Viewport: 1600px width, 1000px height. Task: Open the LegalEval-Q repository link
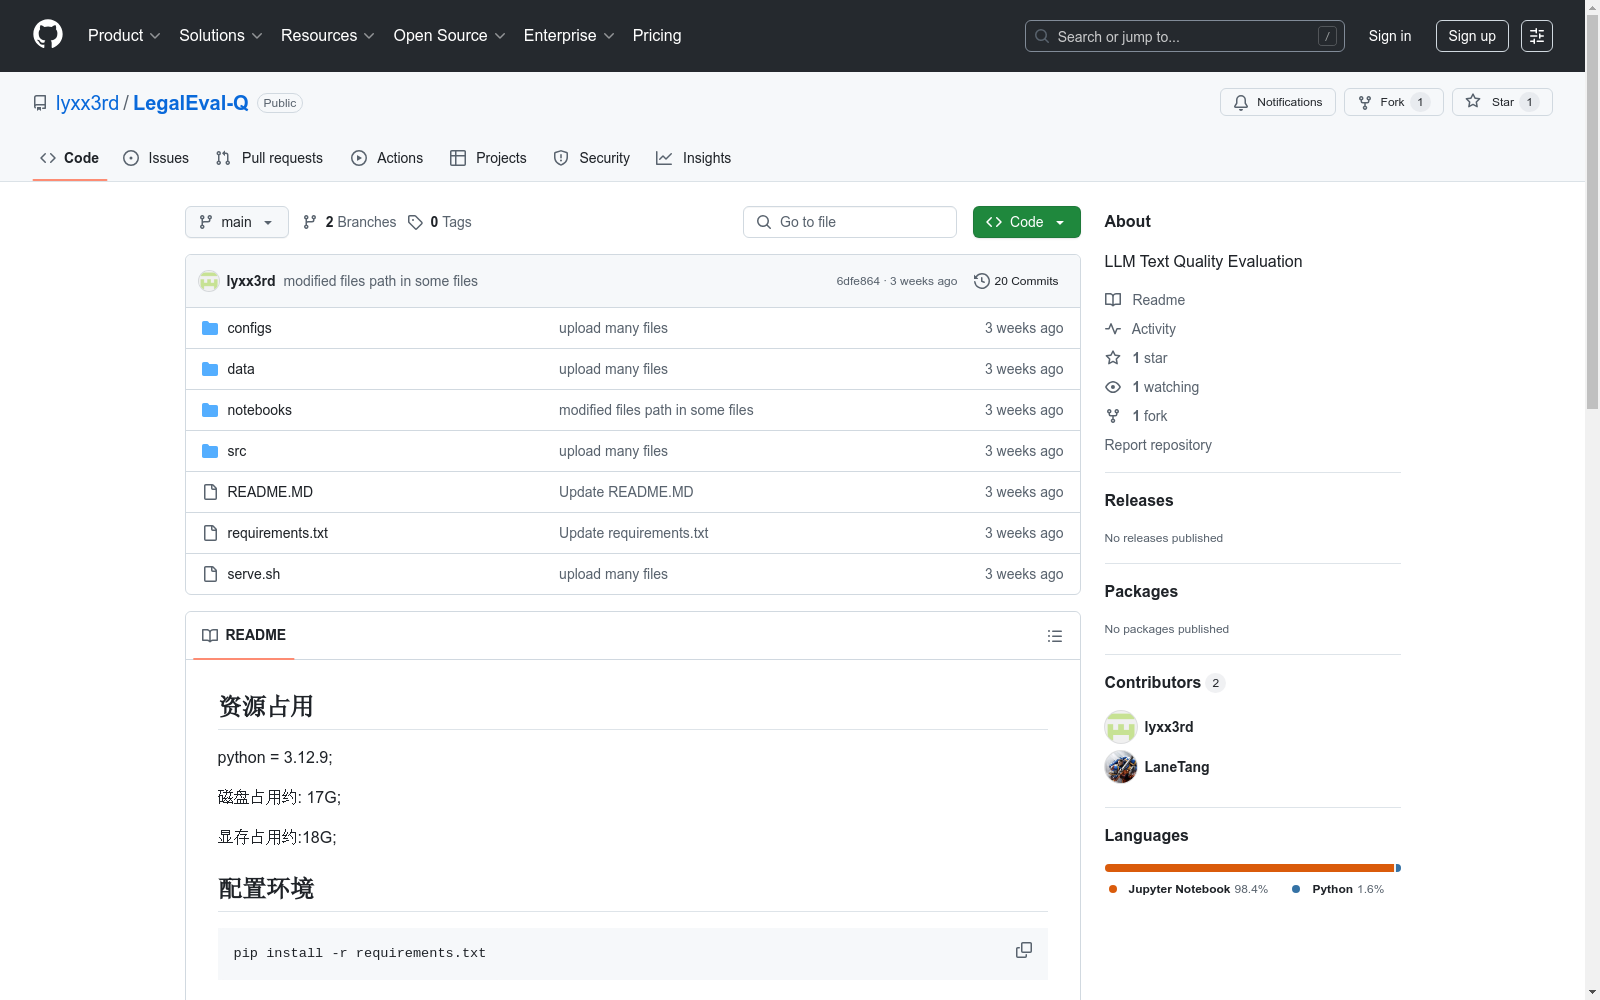(191, 103)
